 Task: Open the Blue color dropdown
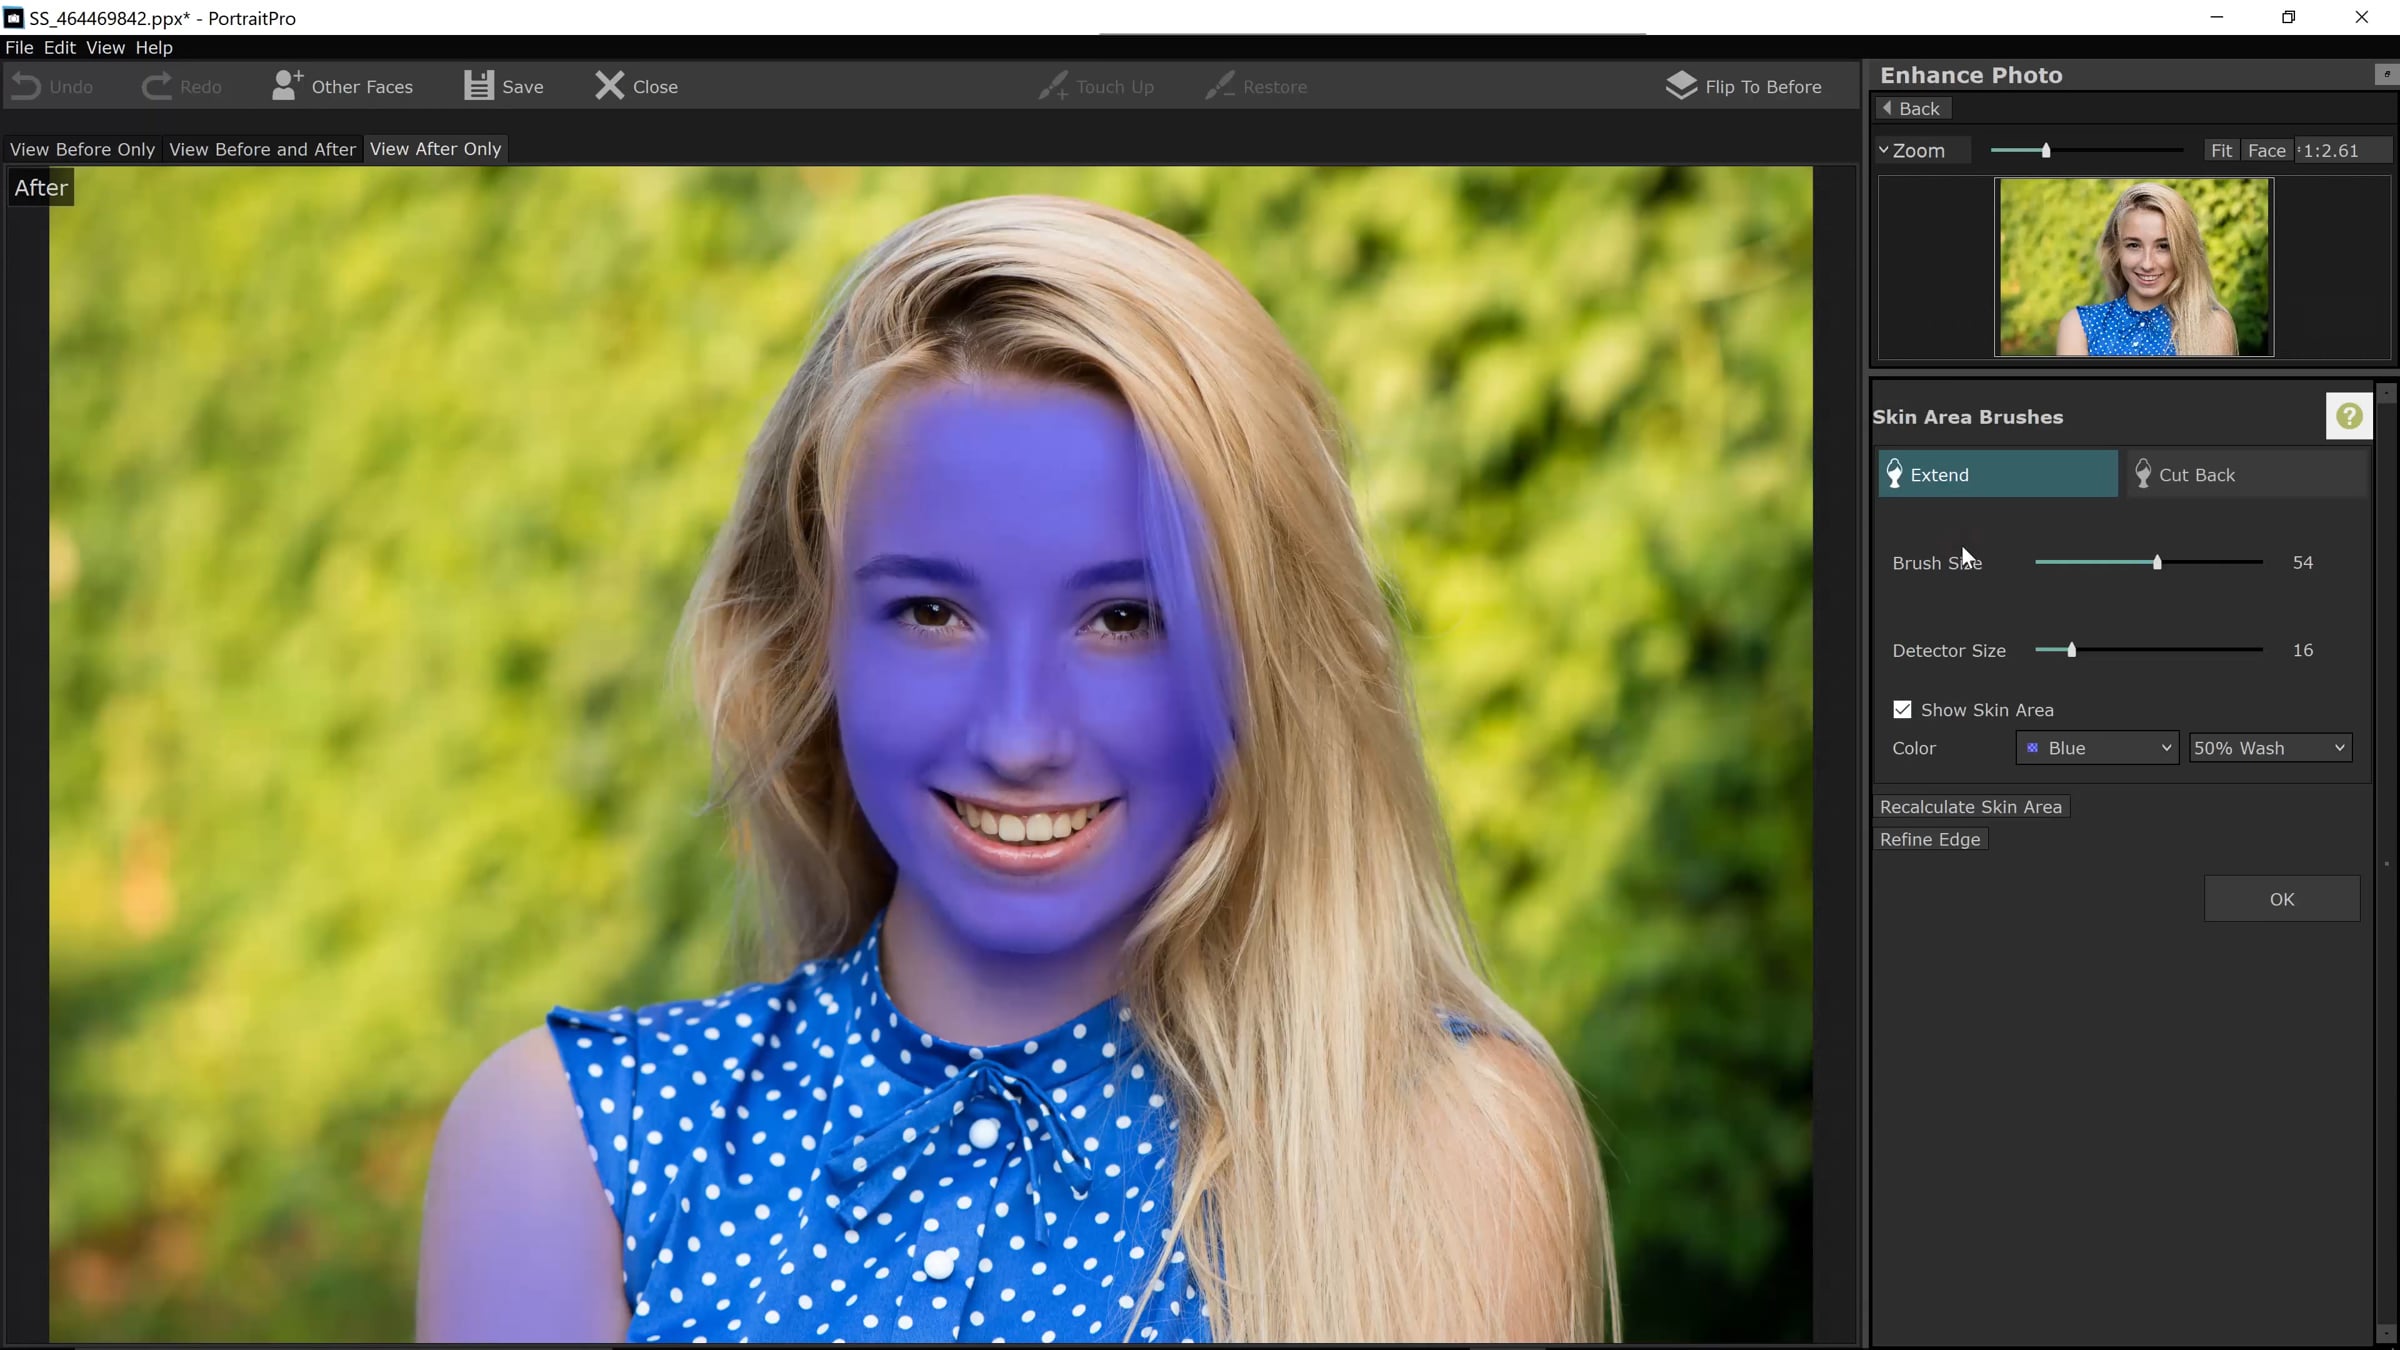coord(2097,748)
